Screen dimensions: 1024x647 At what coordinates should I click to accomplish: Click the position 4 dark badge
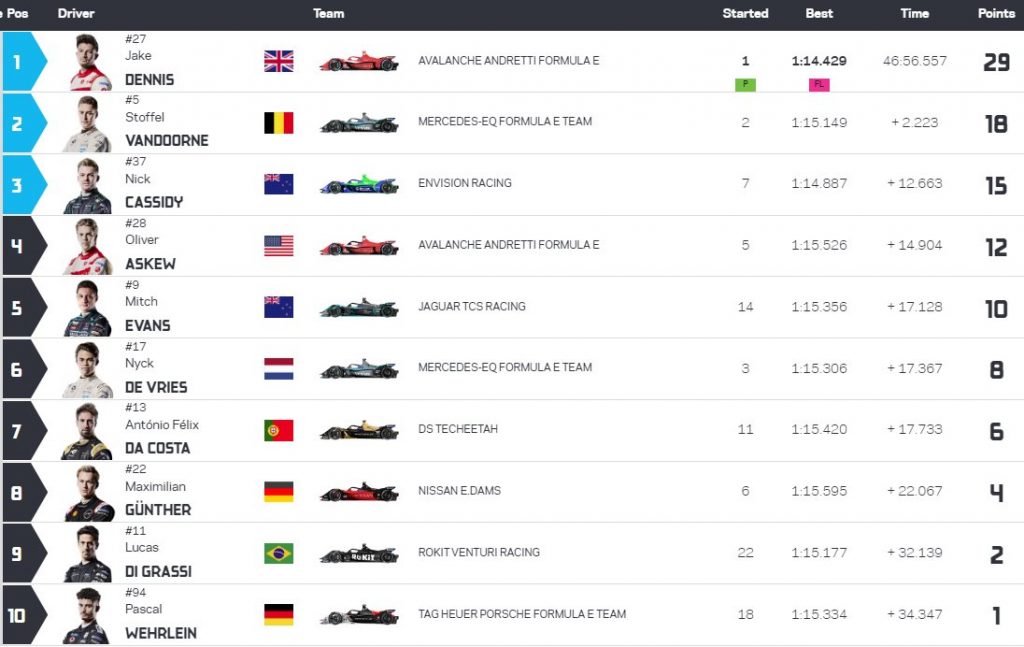tap(24, 246)
